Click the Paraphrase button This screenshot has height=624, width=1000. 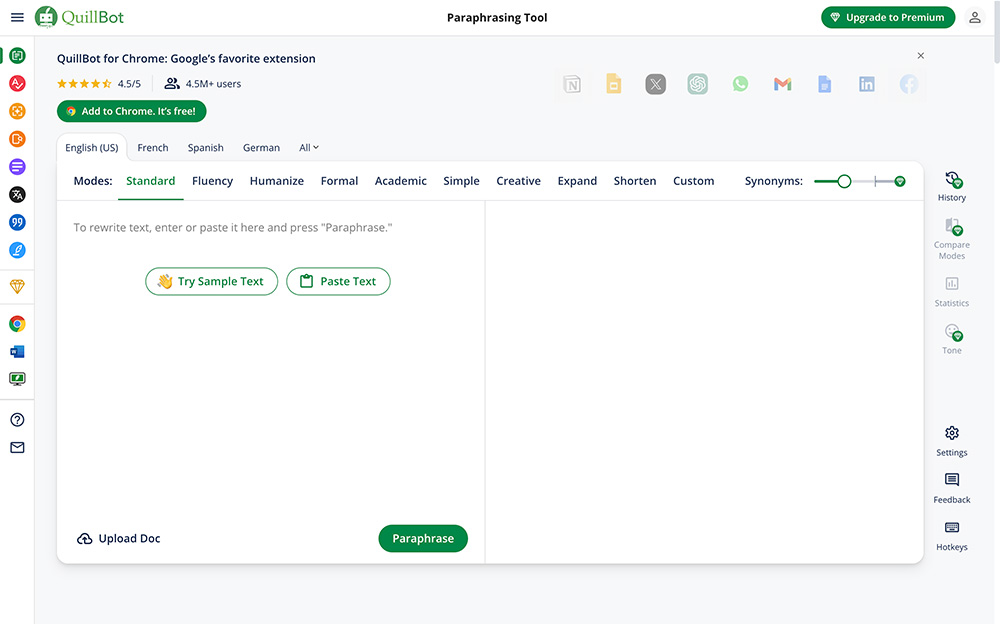coord(423,538)
